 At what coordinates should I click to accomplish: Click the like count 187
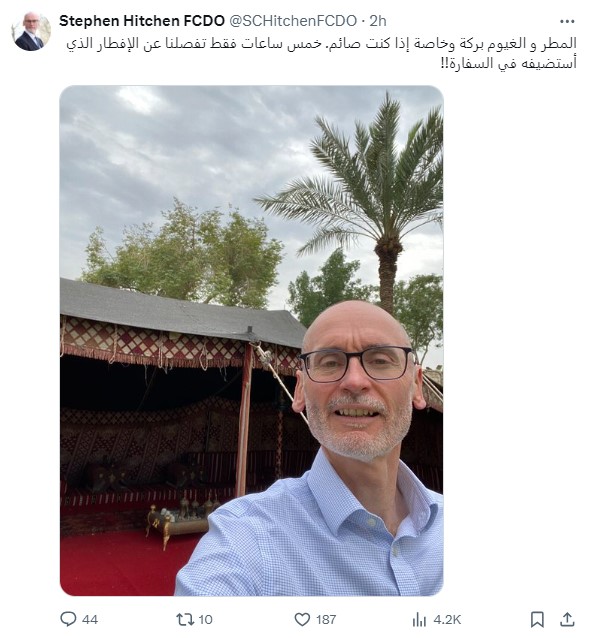[326, 620]
